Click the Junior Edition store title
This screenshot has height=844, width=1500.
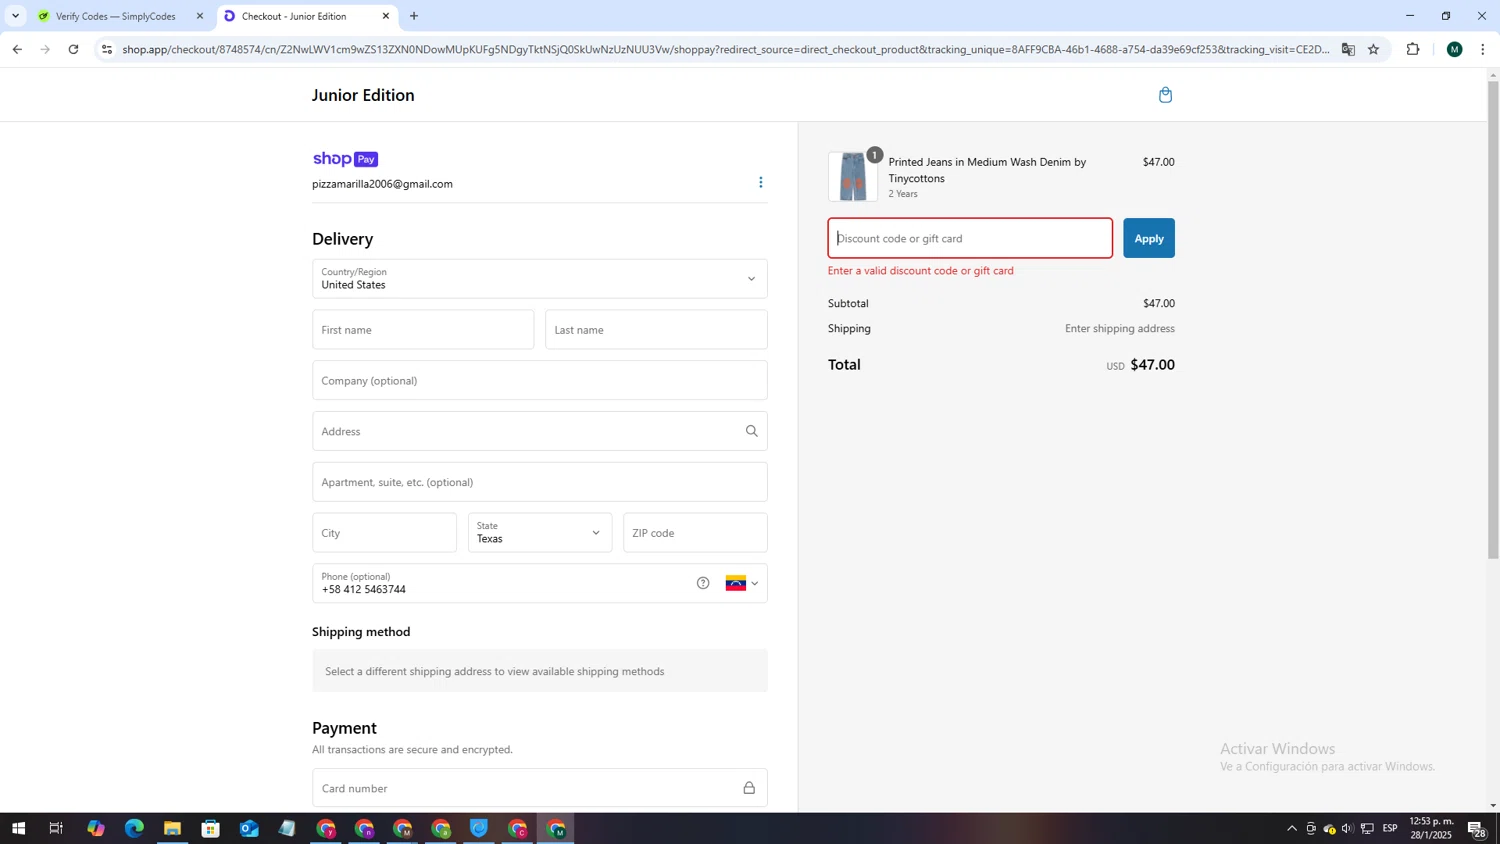[363, 95]
